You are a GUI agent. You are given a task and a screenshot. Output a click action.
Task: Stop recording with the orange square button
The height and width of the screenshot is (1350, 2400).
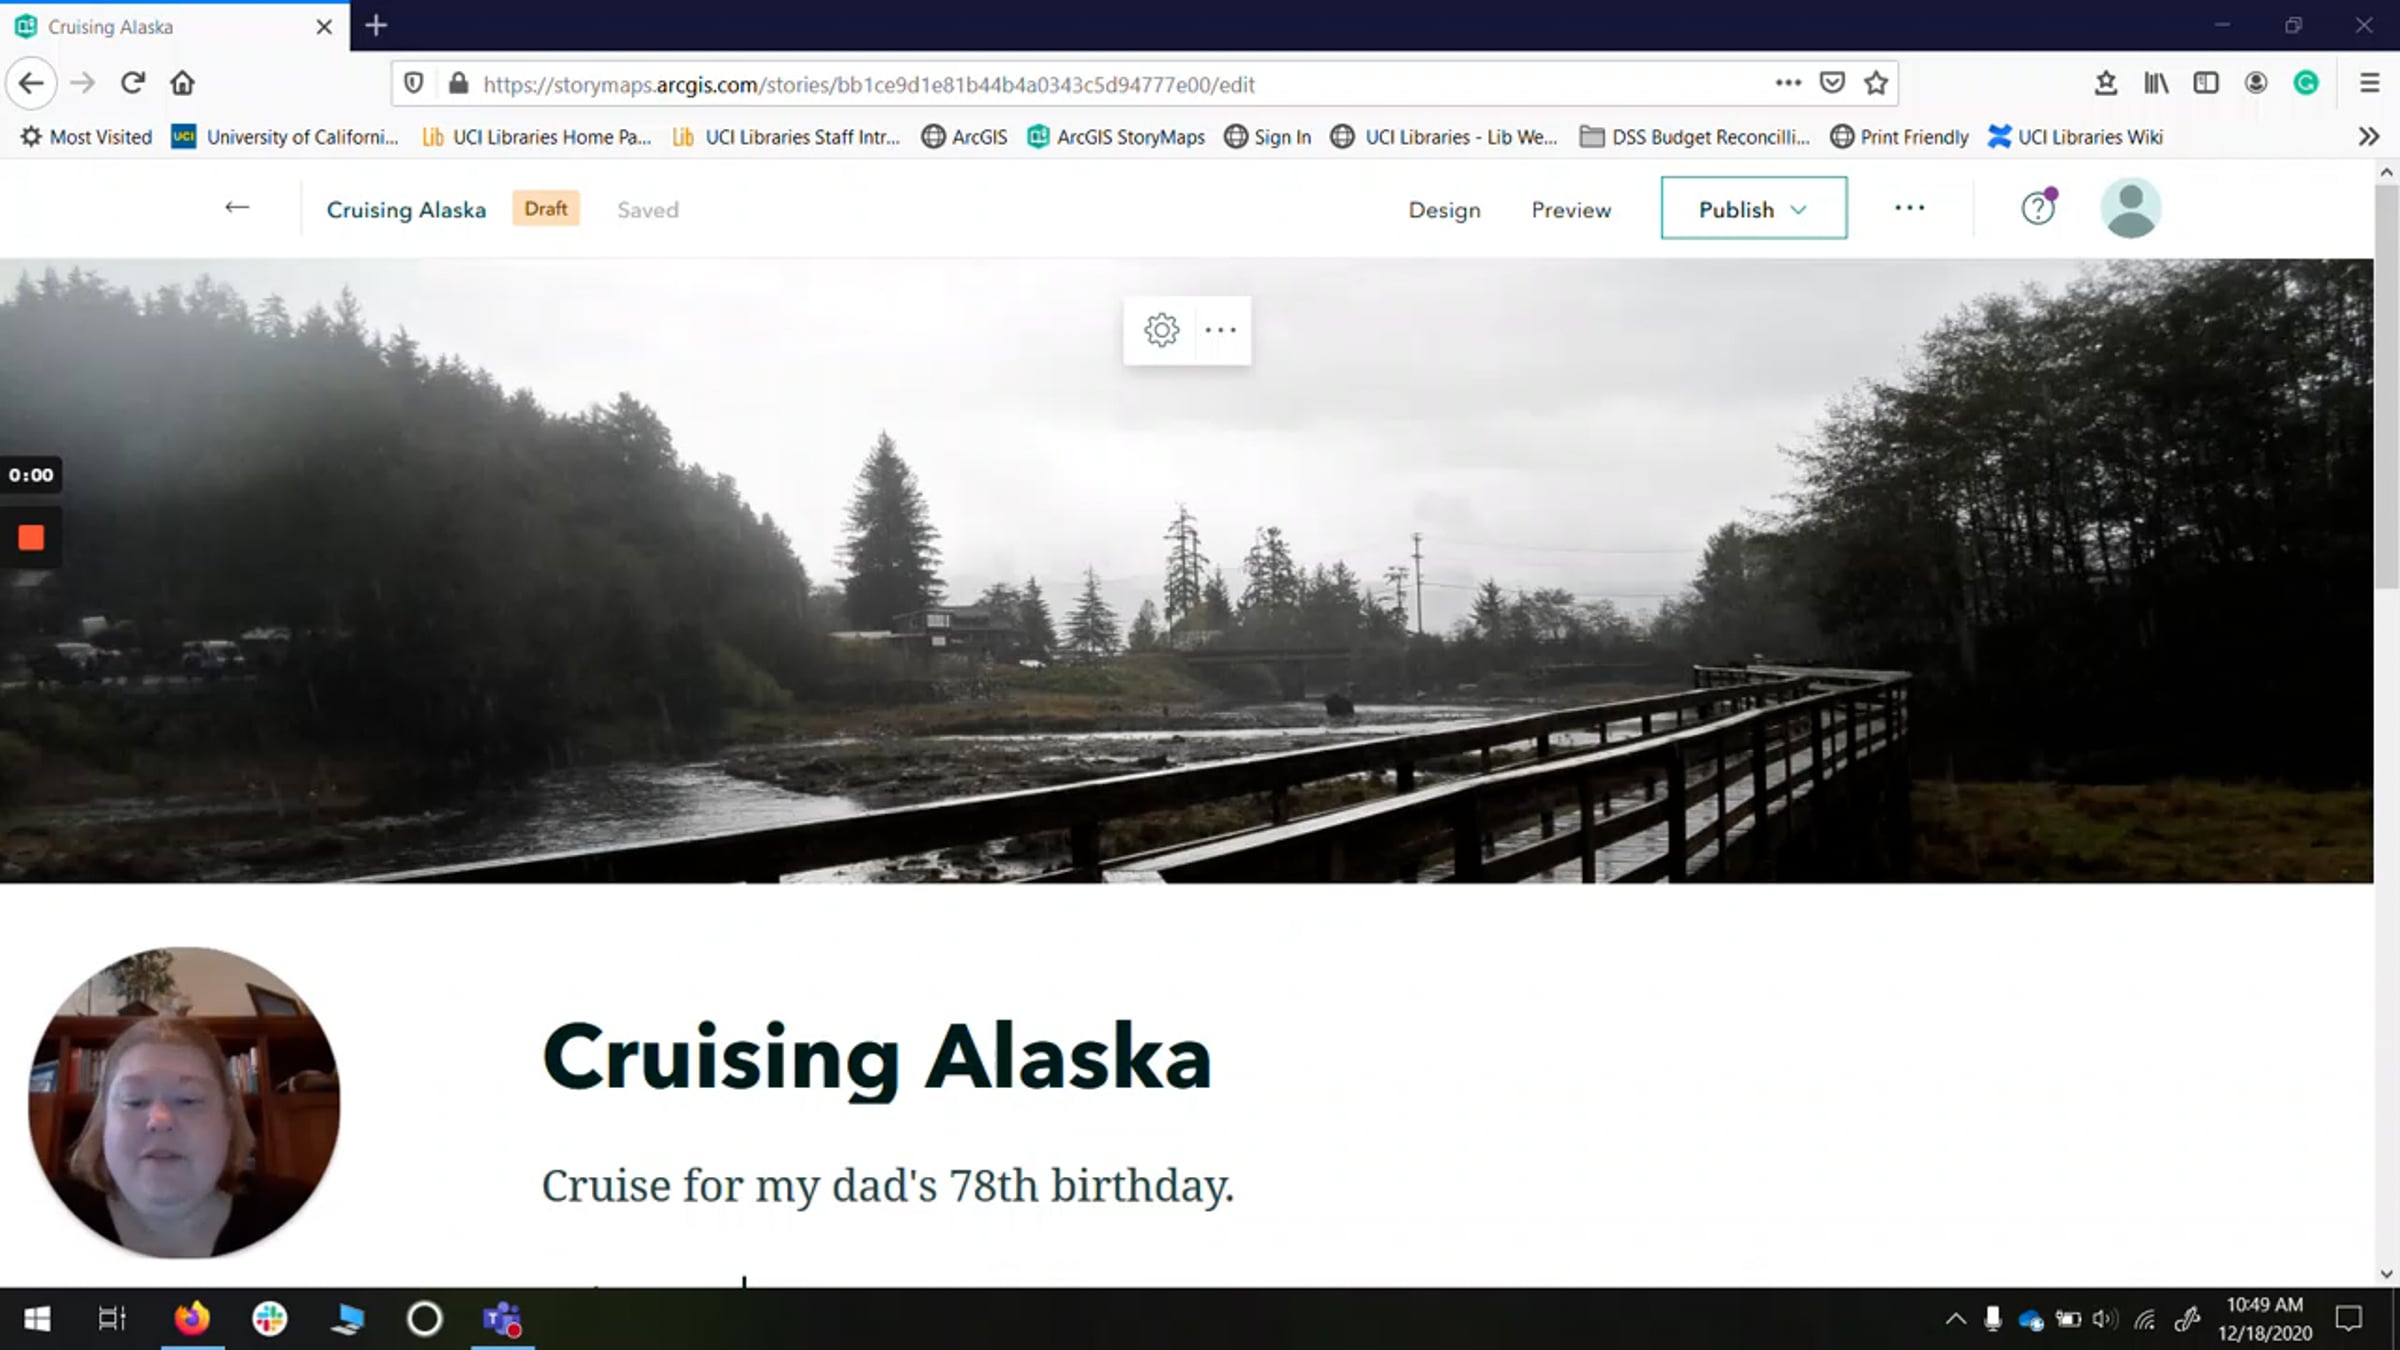pyautogui.click(x=31, y=538)
